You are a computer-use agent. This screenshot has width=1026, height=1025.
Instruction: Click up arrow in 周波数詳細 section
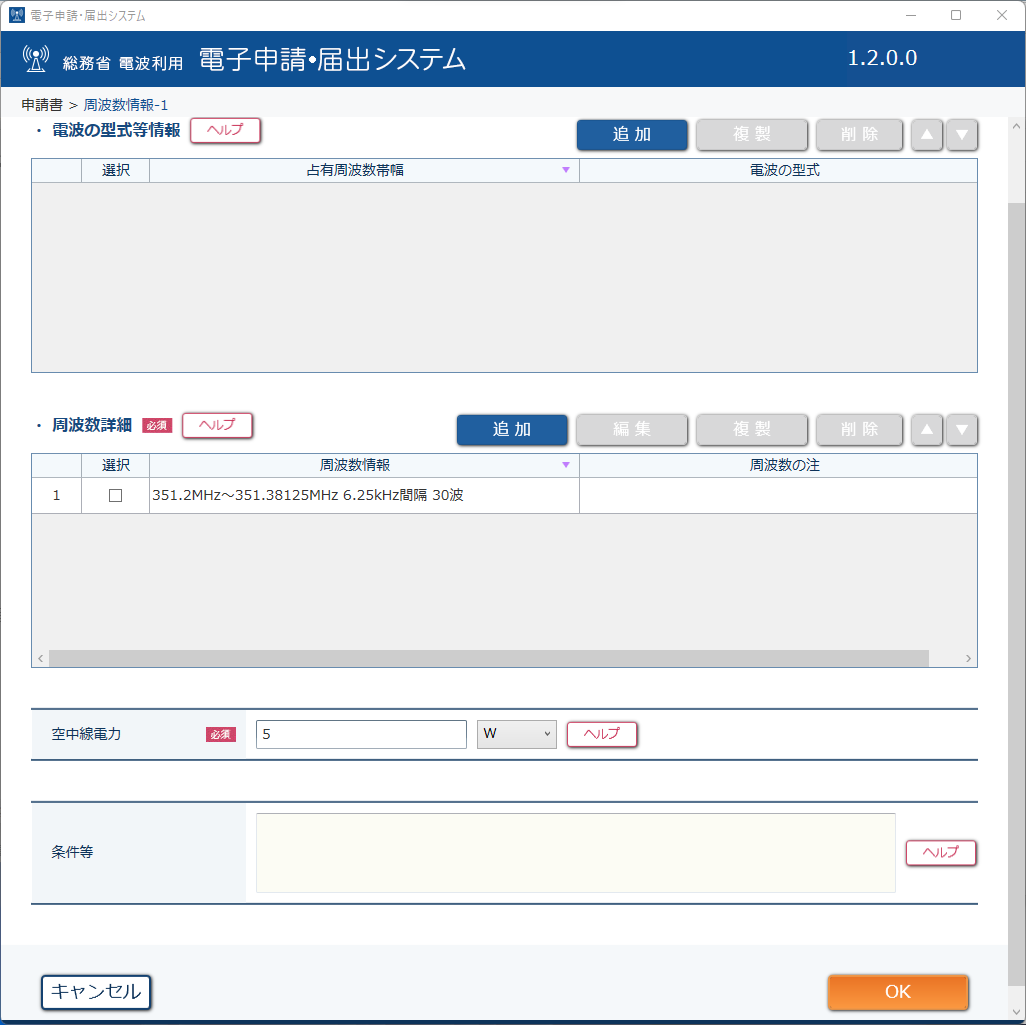[927, 430]
